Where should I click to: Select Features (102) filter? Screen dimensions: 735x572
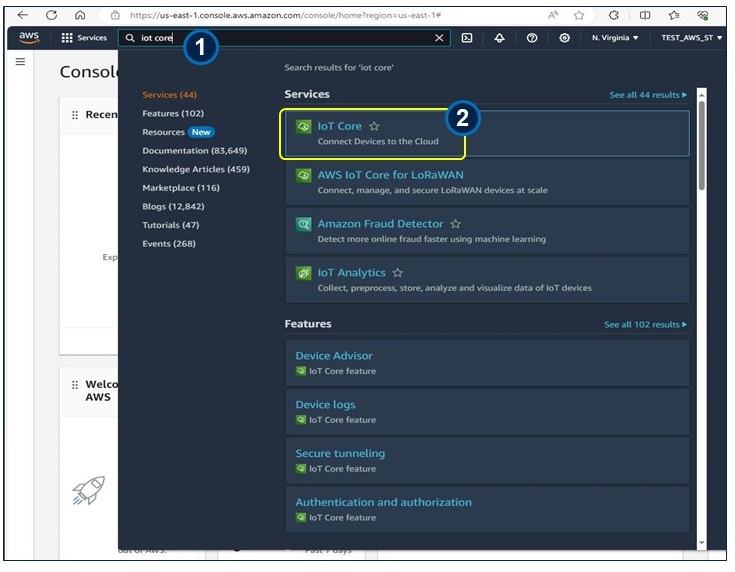click(x=173, y=113)
